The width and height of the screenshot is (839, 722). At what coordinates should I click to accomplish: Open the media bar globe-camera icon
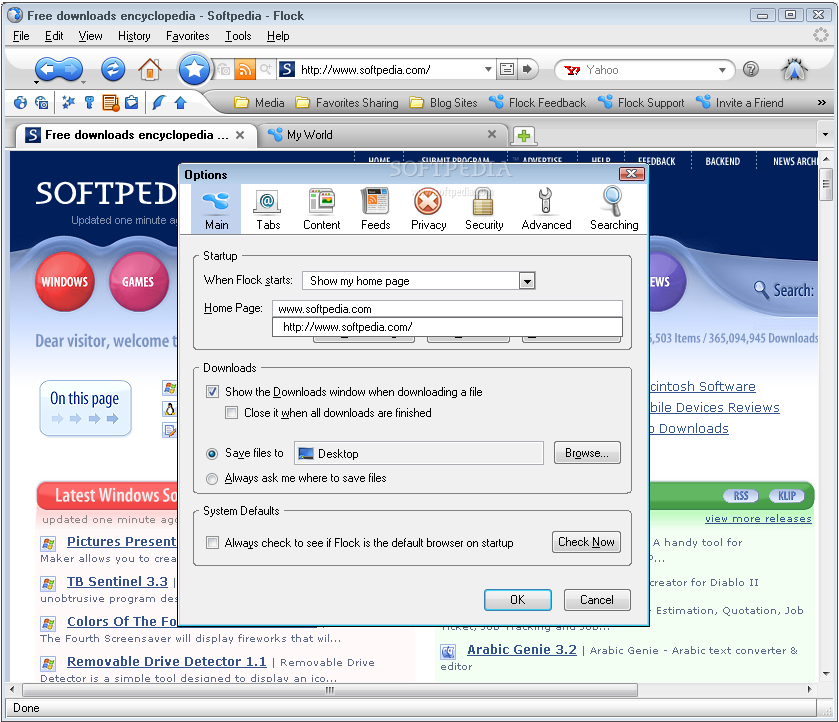click(x=41, y=102)
